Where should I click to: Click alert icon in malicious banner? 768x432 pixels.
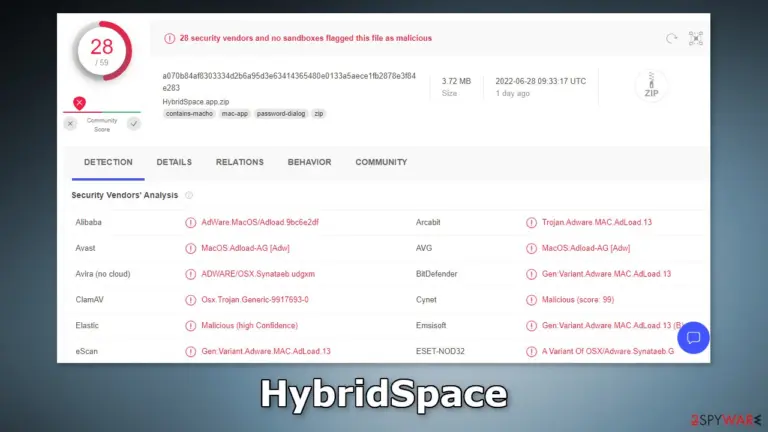(169, 38)
